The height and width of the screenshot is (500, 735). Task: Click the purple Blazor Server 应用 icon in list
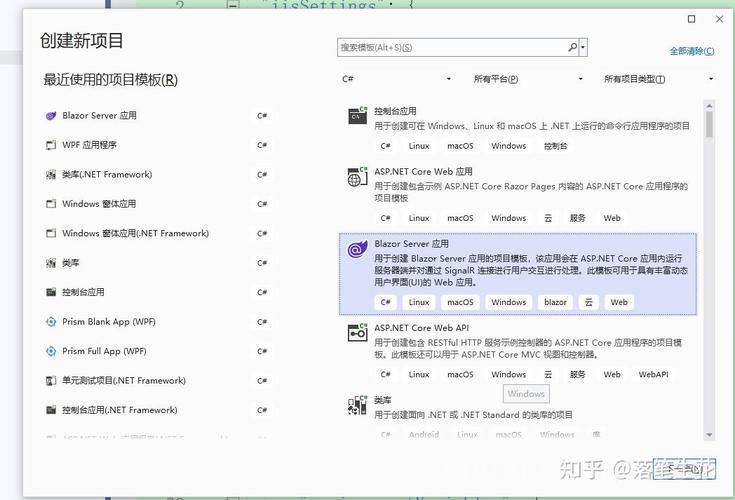[x=357, y=249]
